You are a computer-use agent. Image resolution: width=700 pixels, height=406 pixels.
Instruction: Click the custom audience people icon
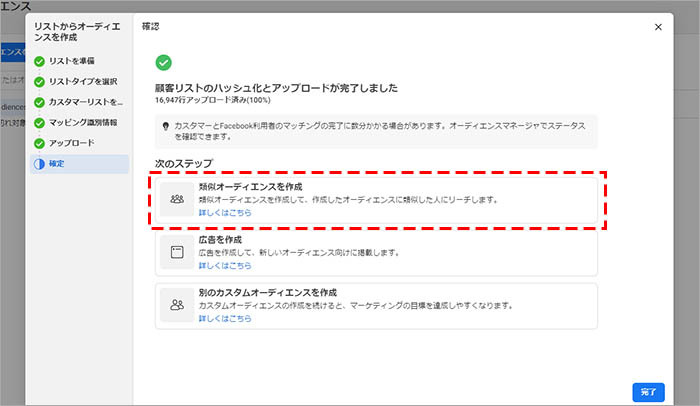click(177, 304)
